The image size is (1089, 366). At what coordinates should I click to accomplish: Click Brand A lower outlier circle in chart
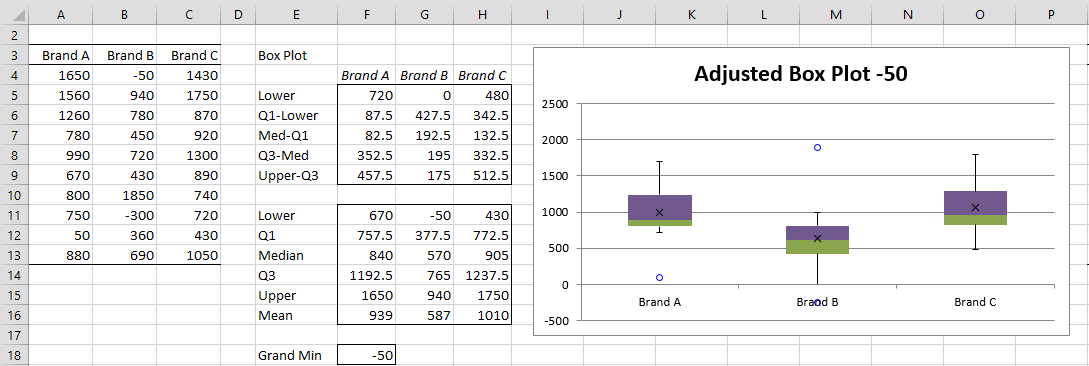(659, 277)
